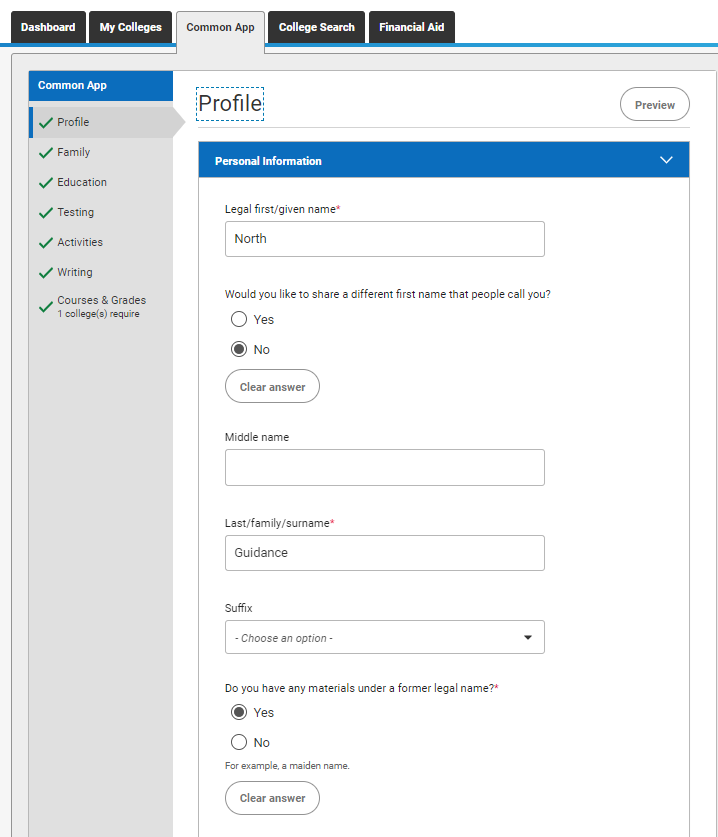The image size is (718, 837).
Task: Select Yes for sharing a different first name
Action: coord(239,319)
